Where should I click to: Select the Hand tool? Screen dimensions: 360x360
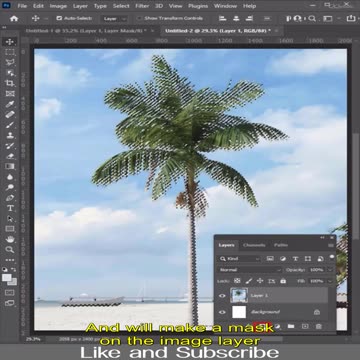coord(10,239)
